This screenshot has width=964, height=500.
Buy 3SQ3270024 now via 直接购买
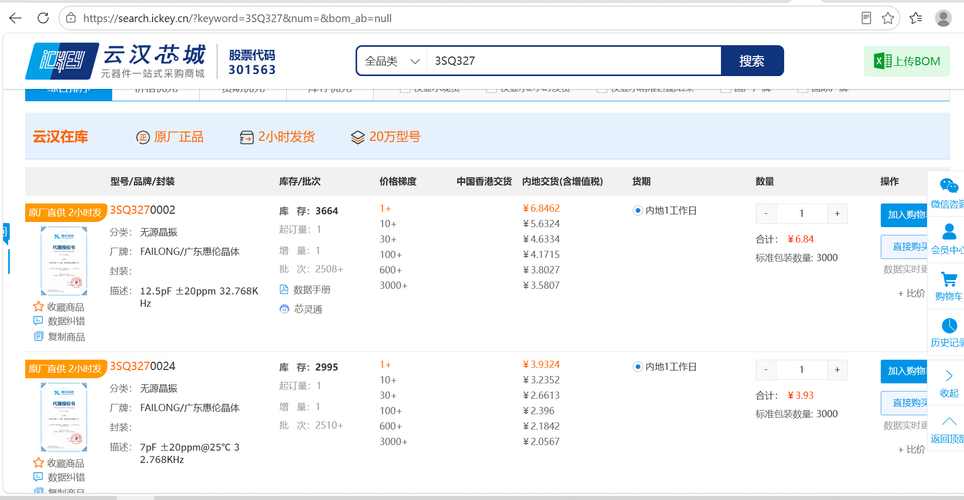[905, 402]
